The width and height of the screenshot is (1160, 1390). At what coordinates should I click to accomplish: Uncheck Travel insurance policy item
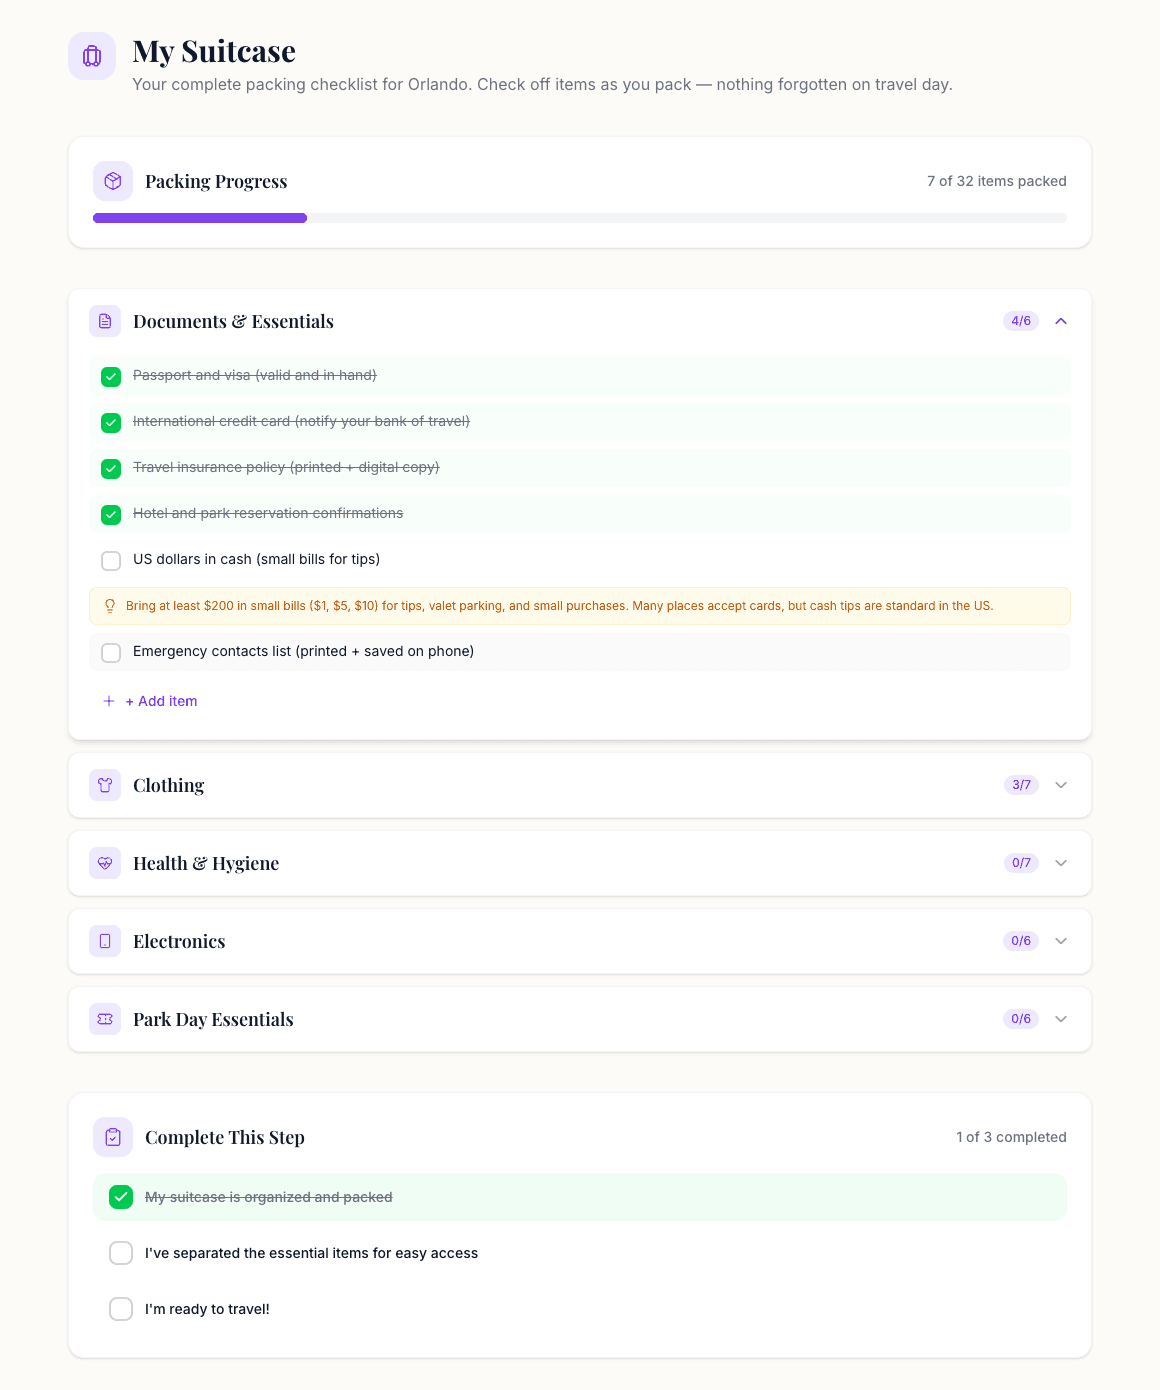pyautogui.click(x=111, y=469)
